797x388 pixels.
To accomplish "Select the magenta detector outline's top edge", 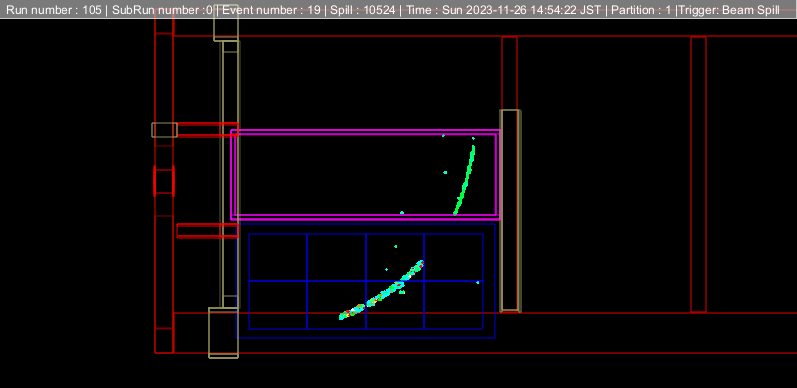I will (x=365, y=132).
